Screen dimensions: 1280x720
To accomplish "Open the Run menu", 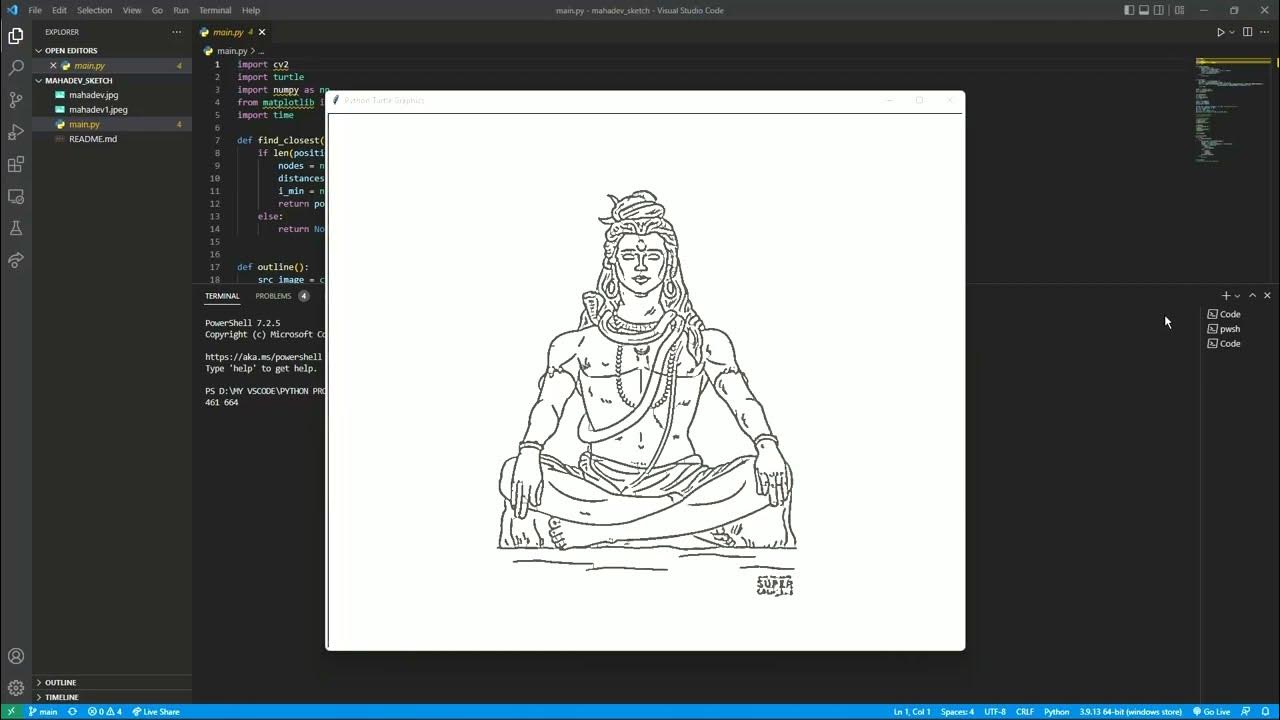I will click(181, 10).
